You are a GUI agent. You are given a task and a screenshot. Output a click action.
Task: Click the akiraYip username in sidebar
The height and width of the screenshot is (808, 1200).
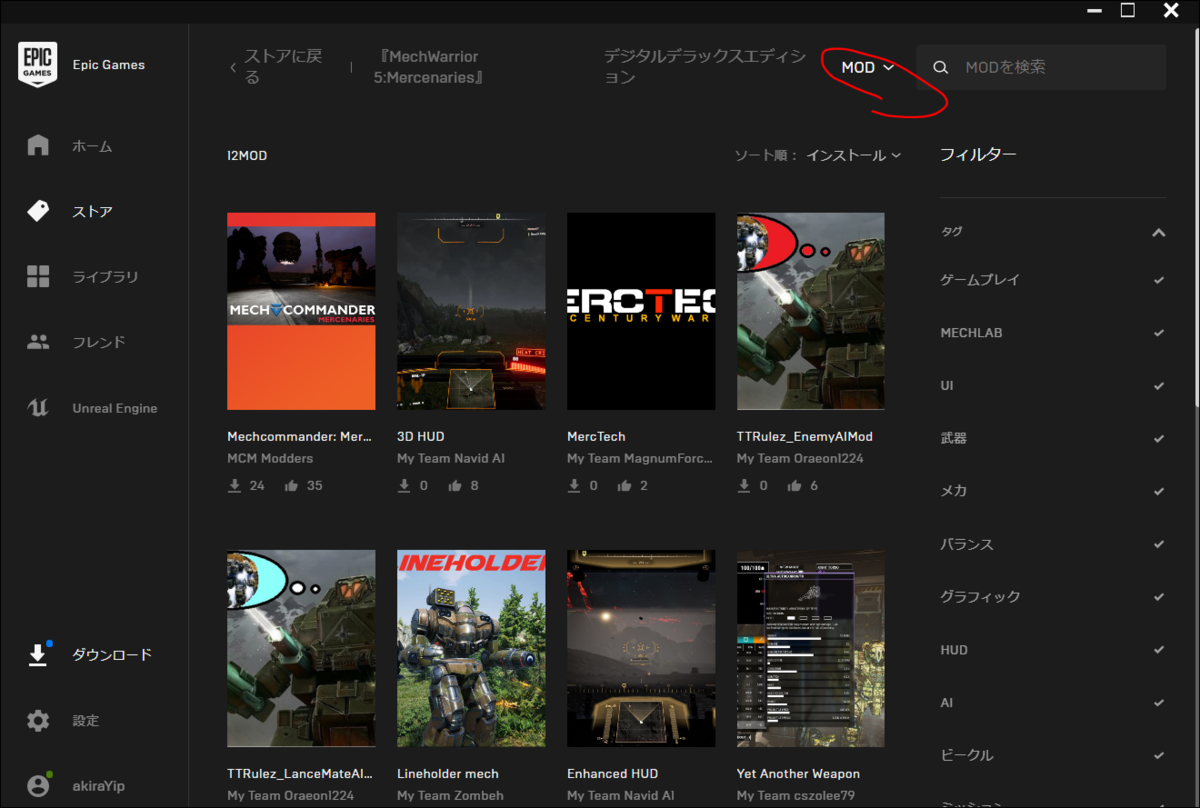click(x=98, y=786)
